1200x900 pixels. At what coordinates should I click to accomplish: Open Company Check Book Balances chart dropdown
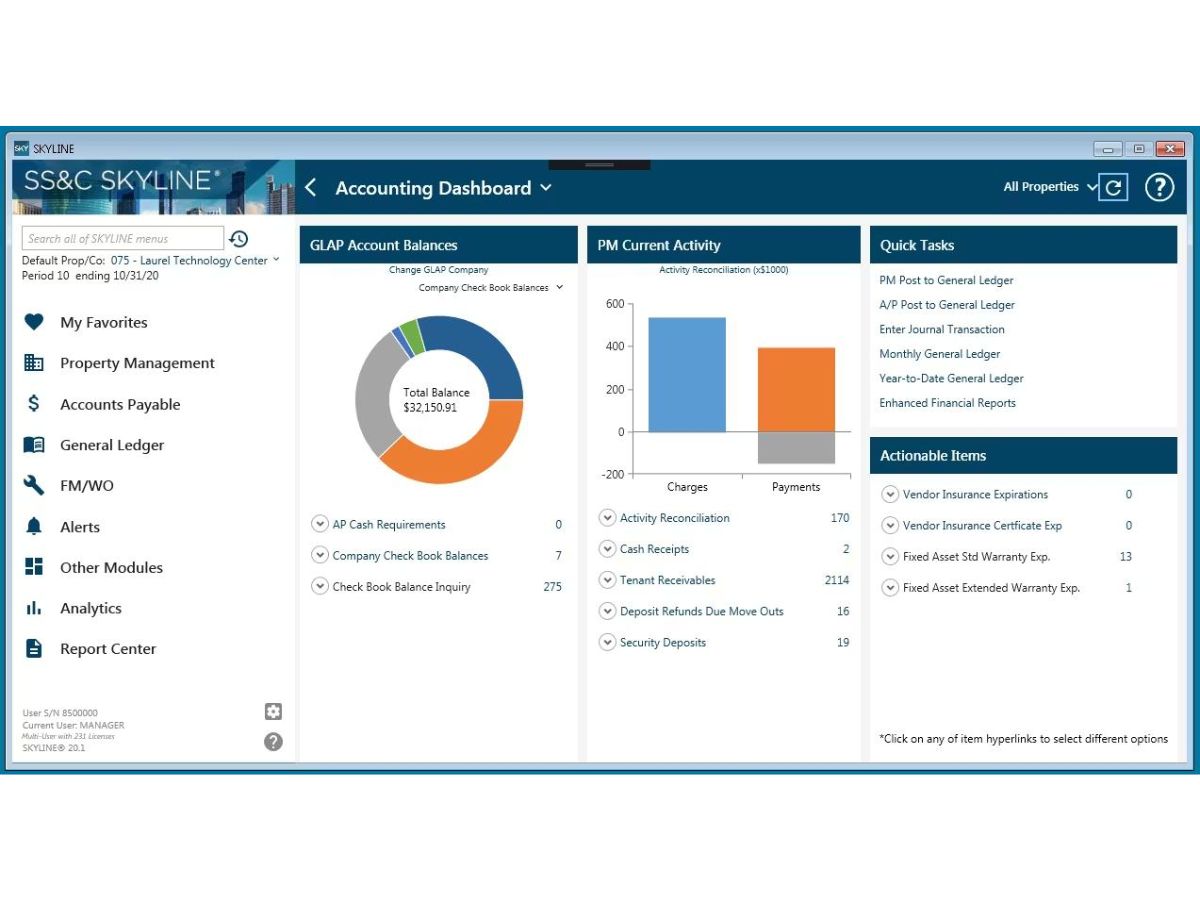(491, 288)
